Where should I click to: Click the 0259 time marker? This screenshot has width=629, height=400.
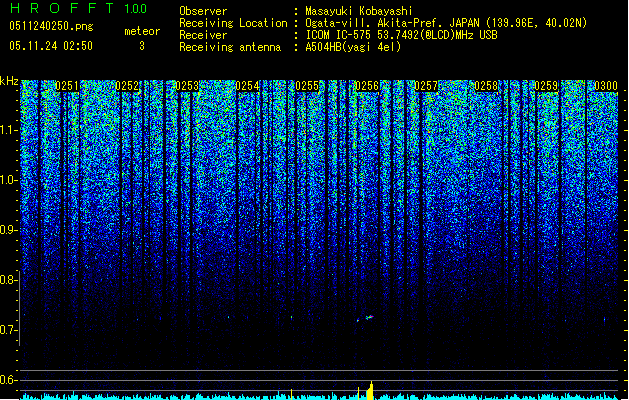[x=546, y=86]
